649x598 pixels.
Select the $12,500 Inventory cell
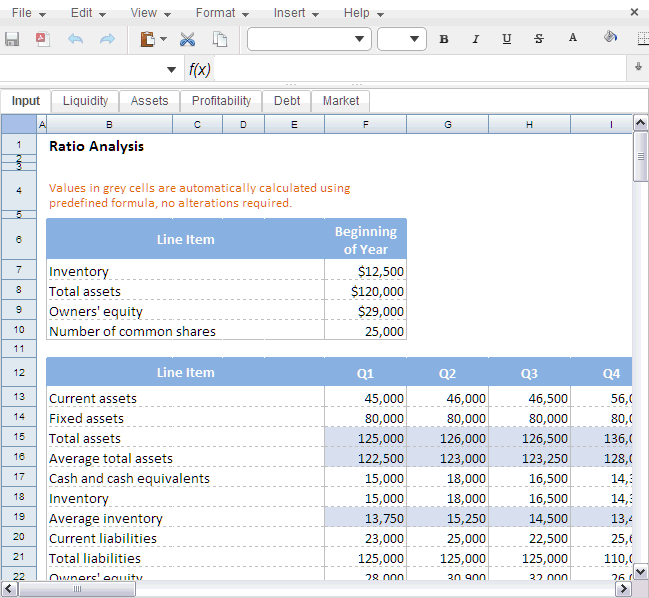pyautogui.click(x=365, y=271)
